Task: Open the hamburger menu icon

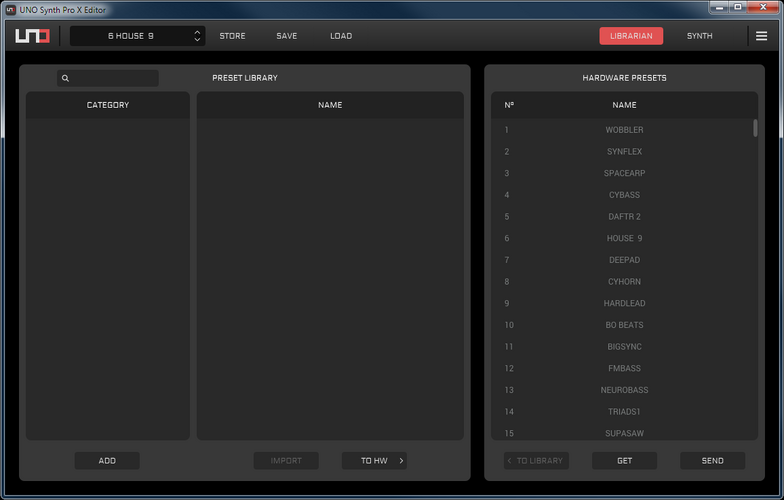Action: [x=761, y=36]
